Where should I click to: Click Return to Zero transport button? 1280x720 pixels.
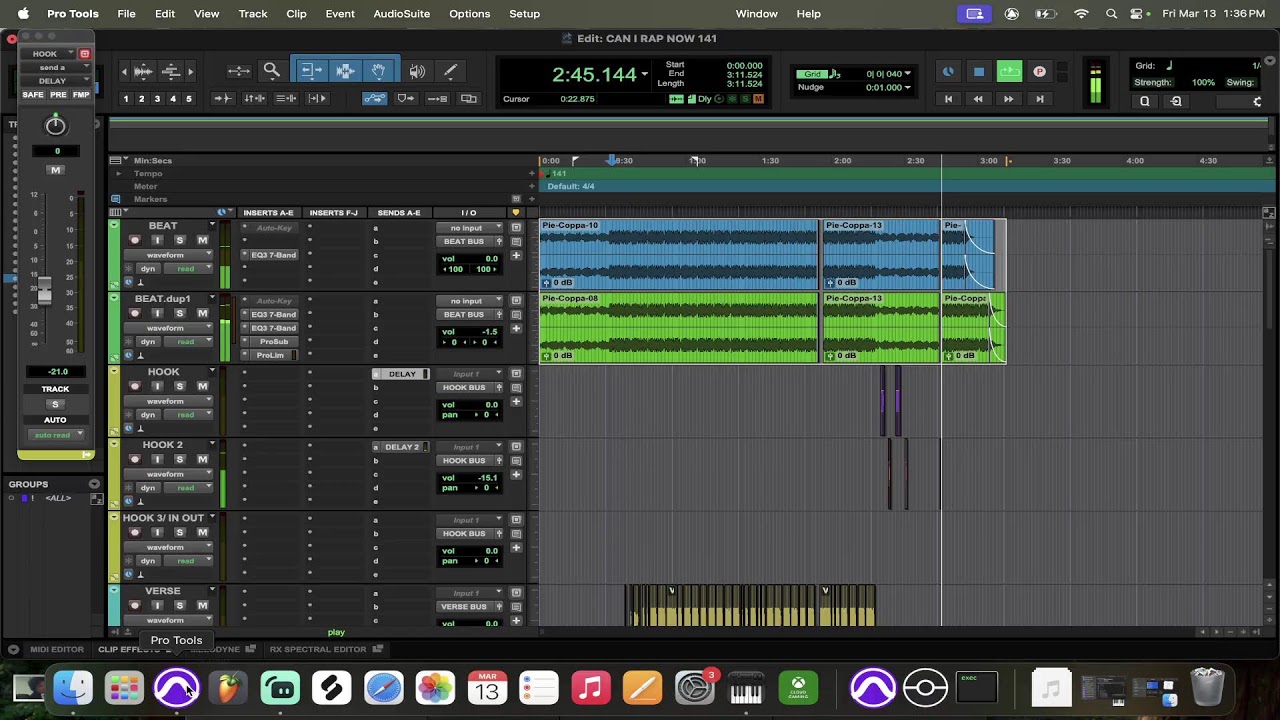click(948, 99)
